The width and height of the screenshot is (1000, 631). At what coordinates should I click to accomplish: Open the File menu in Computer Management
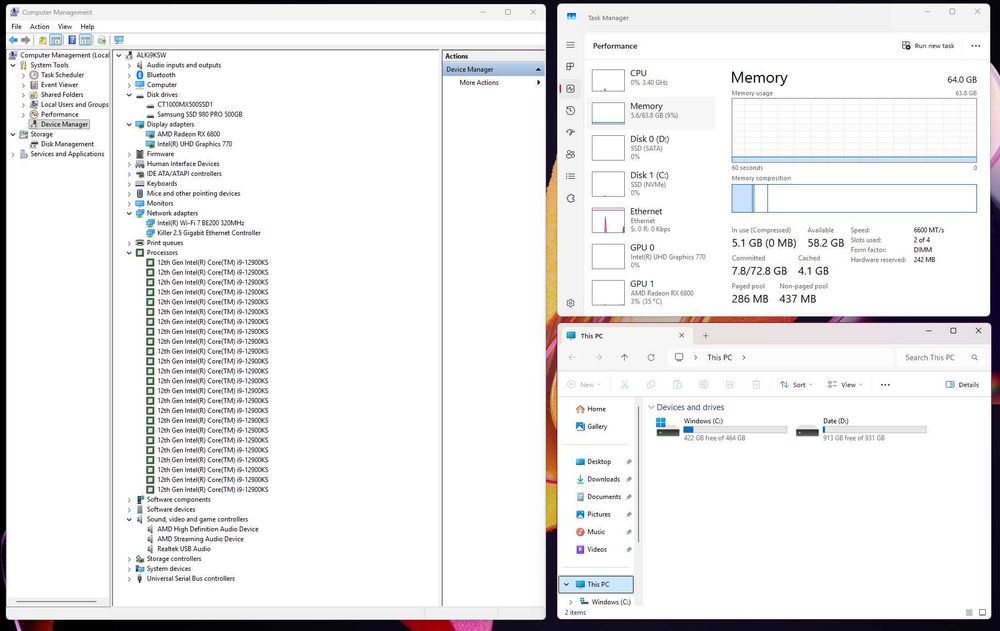(17, 26)
